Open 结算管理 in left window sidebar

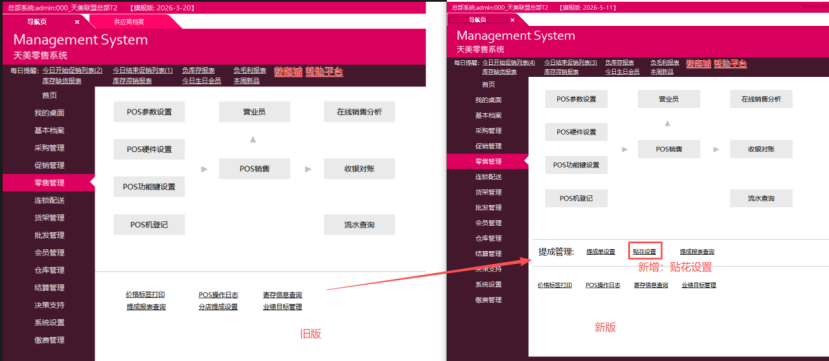pos(49,288)
